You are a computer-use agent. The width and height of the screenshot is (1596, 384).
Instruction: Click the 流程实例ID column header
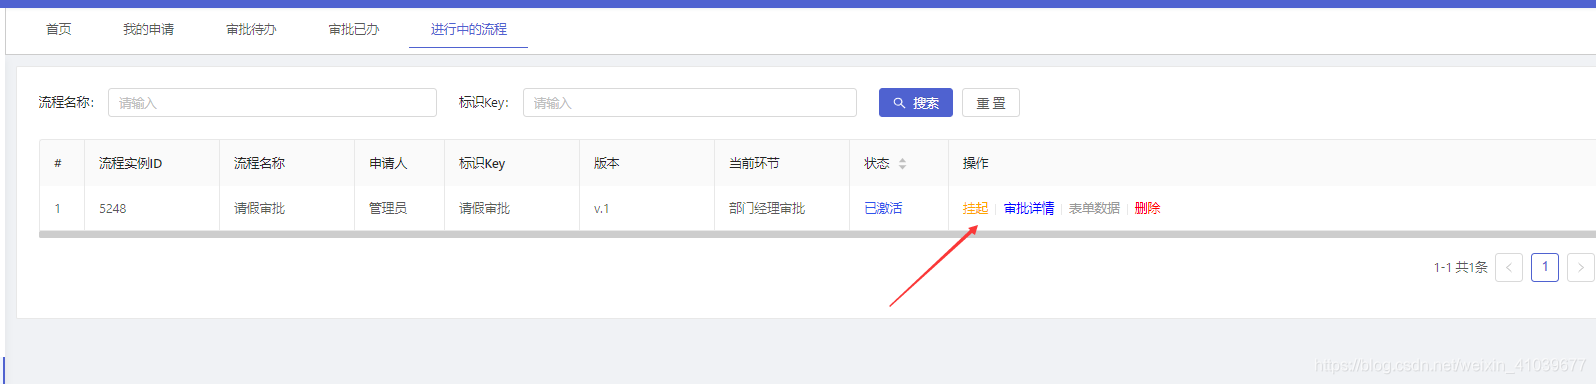tap(130, 163)
